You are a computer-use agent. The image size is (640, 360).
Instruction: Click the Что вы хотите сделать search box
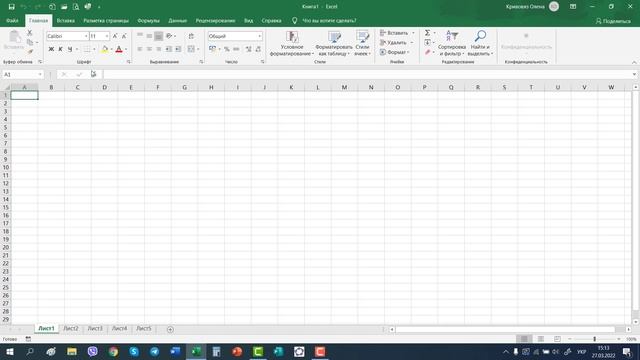329,20
